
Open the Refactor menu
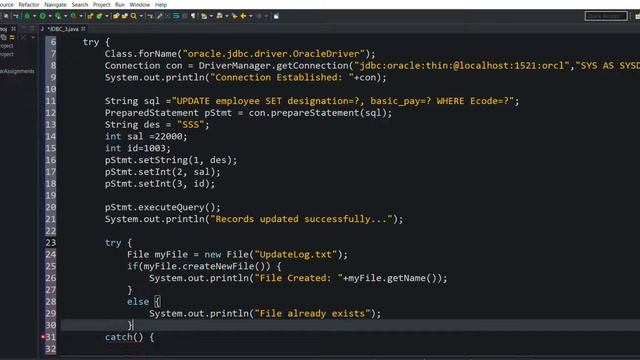click(29, 4)
